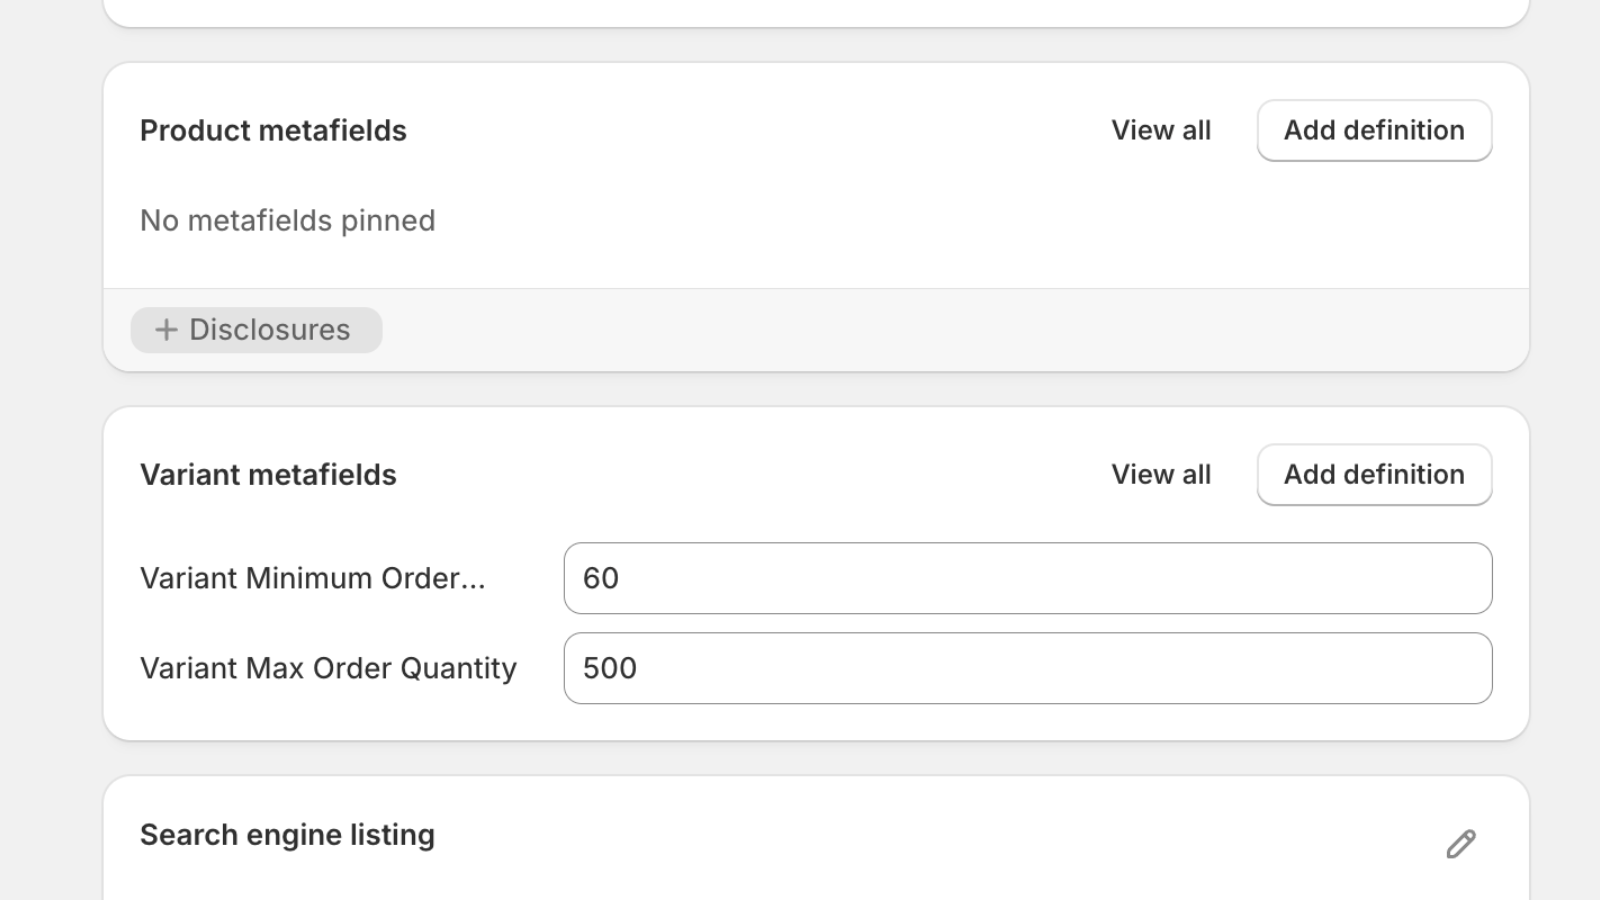Click the value 500 in the max order field
This screenshot has width=1600, height=900.
point(609,668)
